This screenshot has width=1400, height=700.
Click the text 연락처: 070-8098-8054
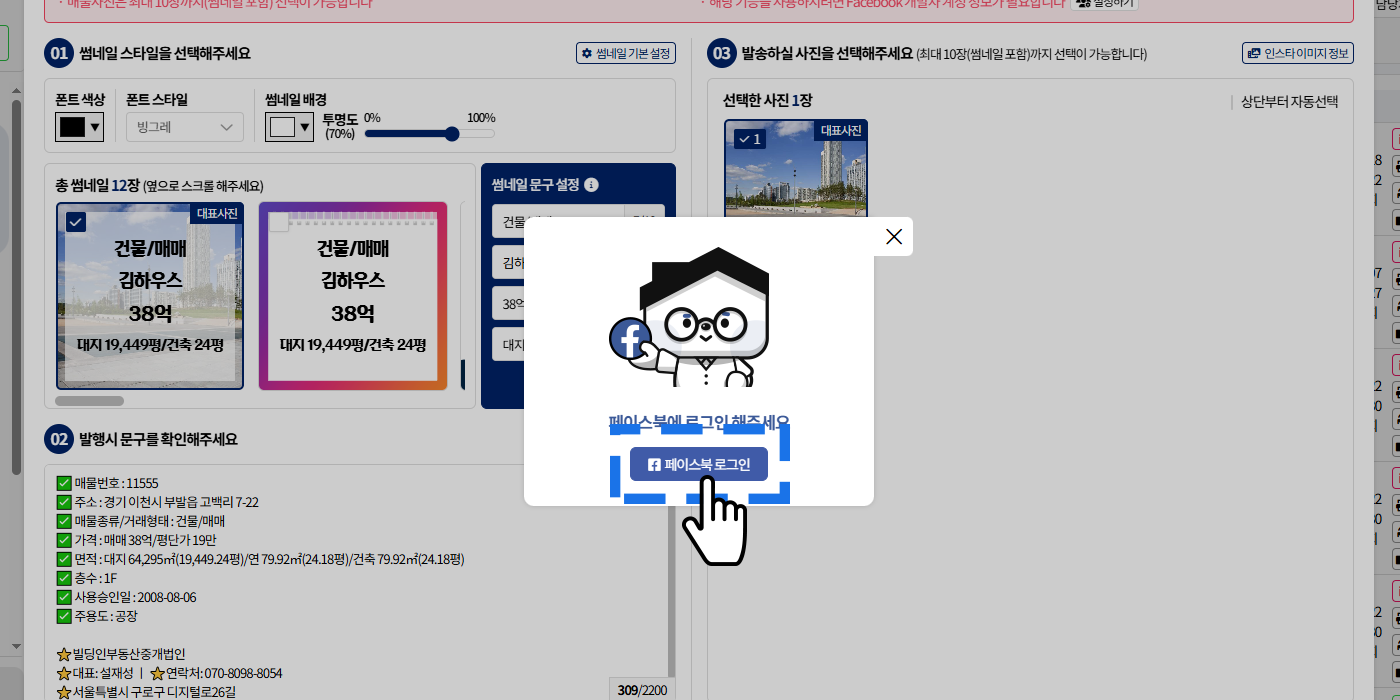tap(224, 673)
